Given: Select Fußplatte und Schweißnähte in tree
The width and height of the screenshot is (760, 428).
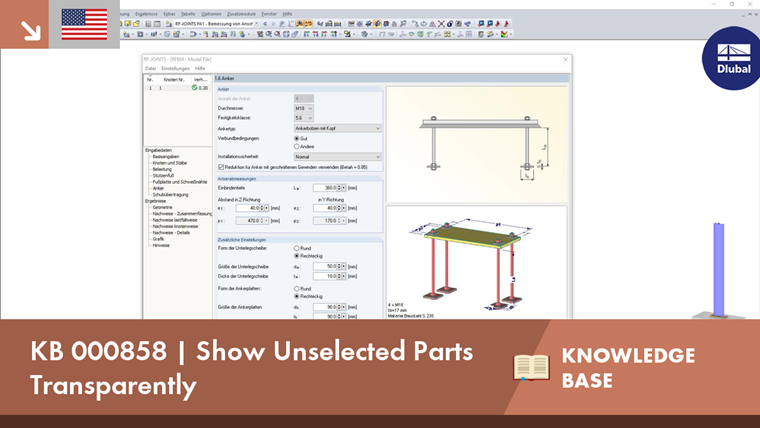Looking at the screenshot, I should [x=180, y=182].
